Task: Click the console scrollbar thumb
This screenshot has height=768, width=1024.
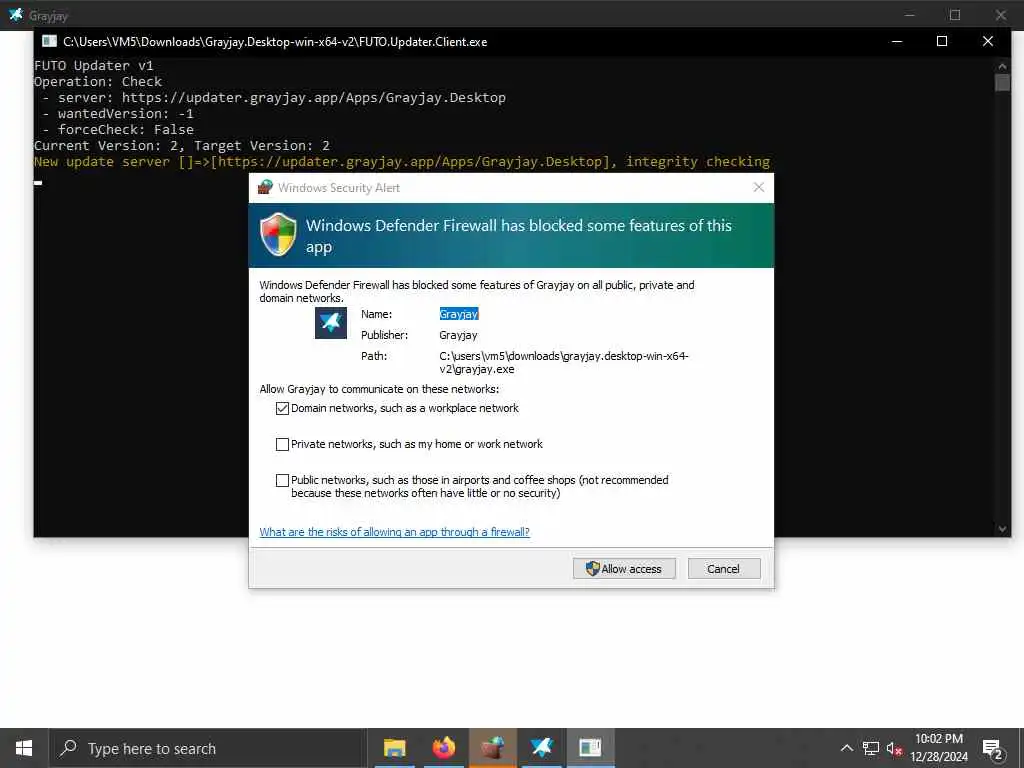Action: coord(1002,82)
